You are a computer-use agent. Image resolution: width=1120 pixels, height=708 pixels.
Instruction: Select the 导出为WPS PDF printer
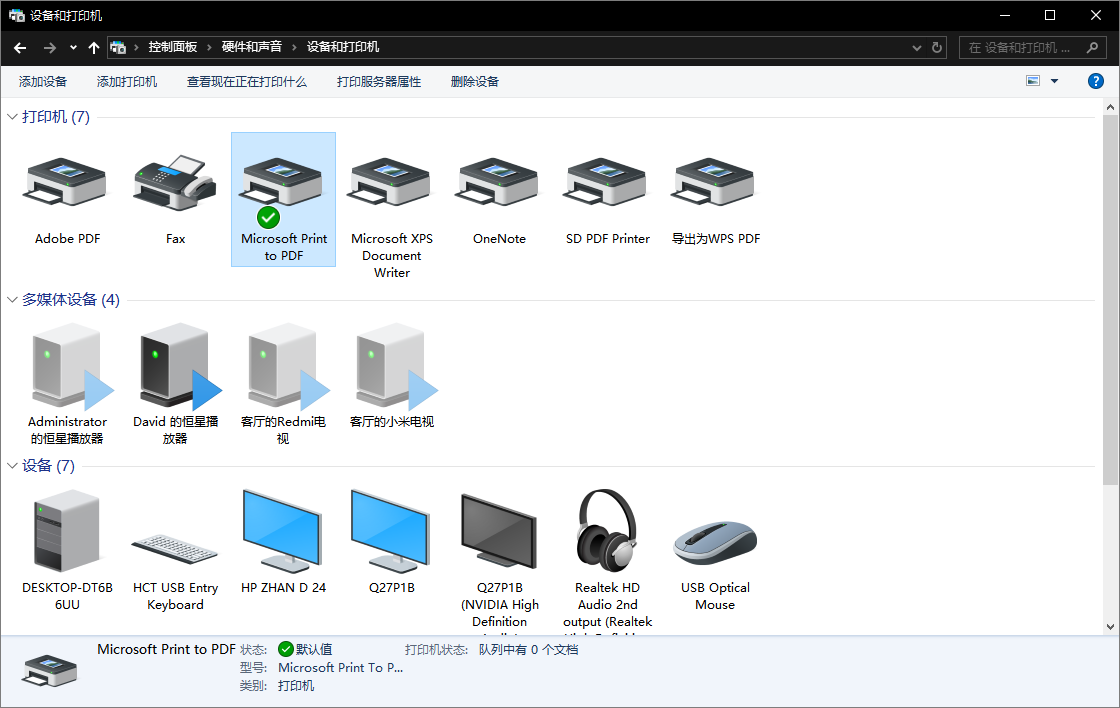[x=715, y=199]
